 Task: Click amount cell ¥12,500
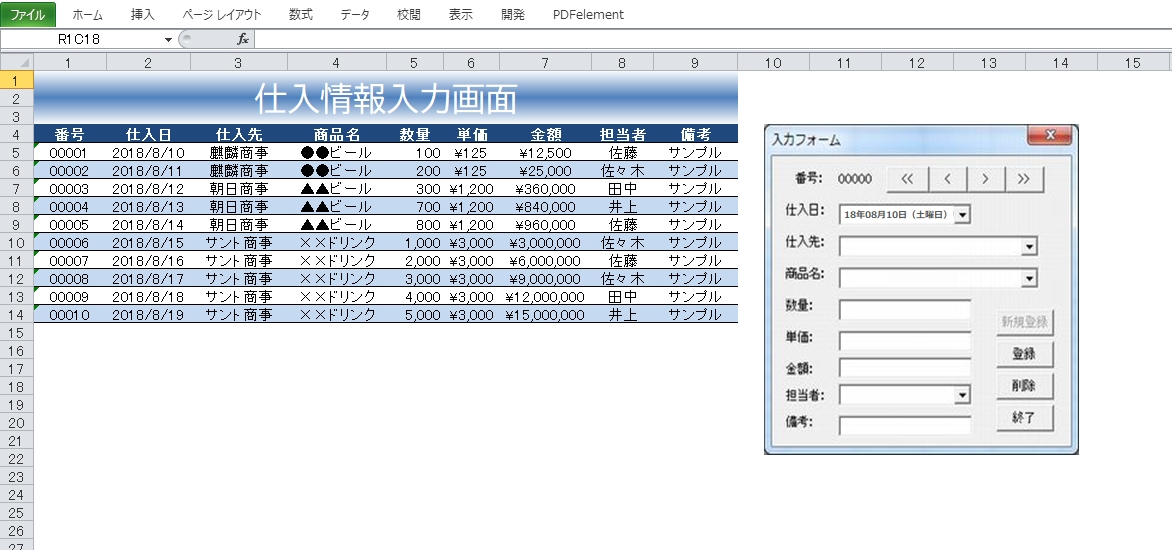[545, 153]
